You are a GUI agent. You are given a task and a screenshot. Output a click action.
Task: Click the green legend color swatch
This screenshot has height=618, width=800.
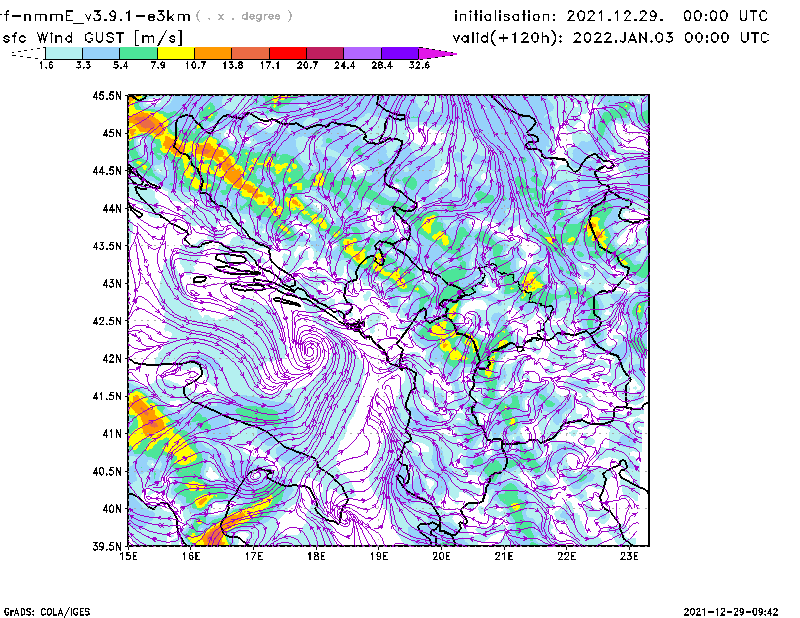pos(138,53)
